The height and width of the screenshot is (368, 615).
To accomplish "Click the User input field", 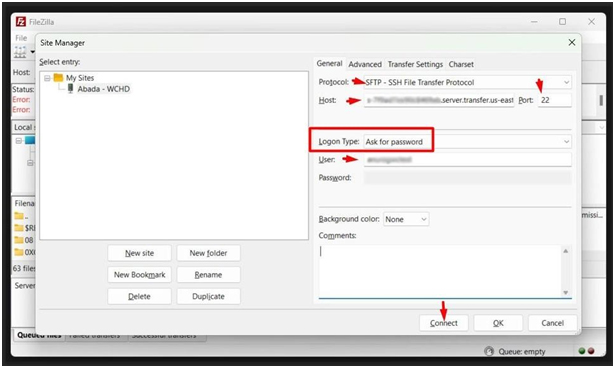I will coord(468,160).
